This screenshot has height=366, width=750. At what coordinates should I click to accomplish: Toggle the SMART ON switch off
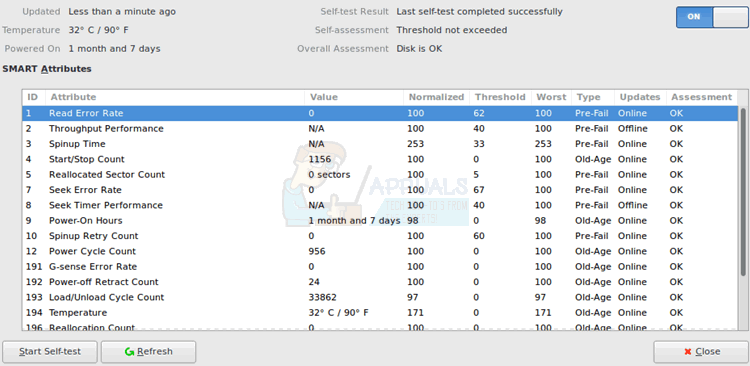pos(711,17)
